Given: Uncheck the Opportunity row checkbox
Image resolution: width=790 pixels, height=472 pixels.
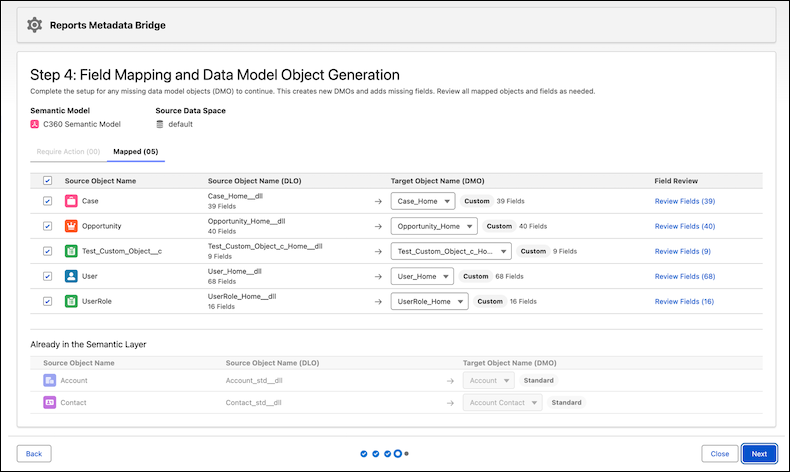Looking at the screenshot, I should point(47,226).
